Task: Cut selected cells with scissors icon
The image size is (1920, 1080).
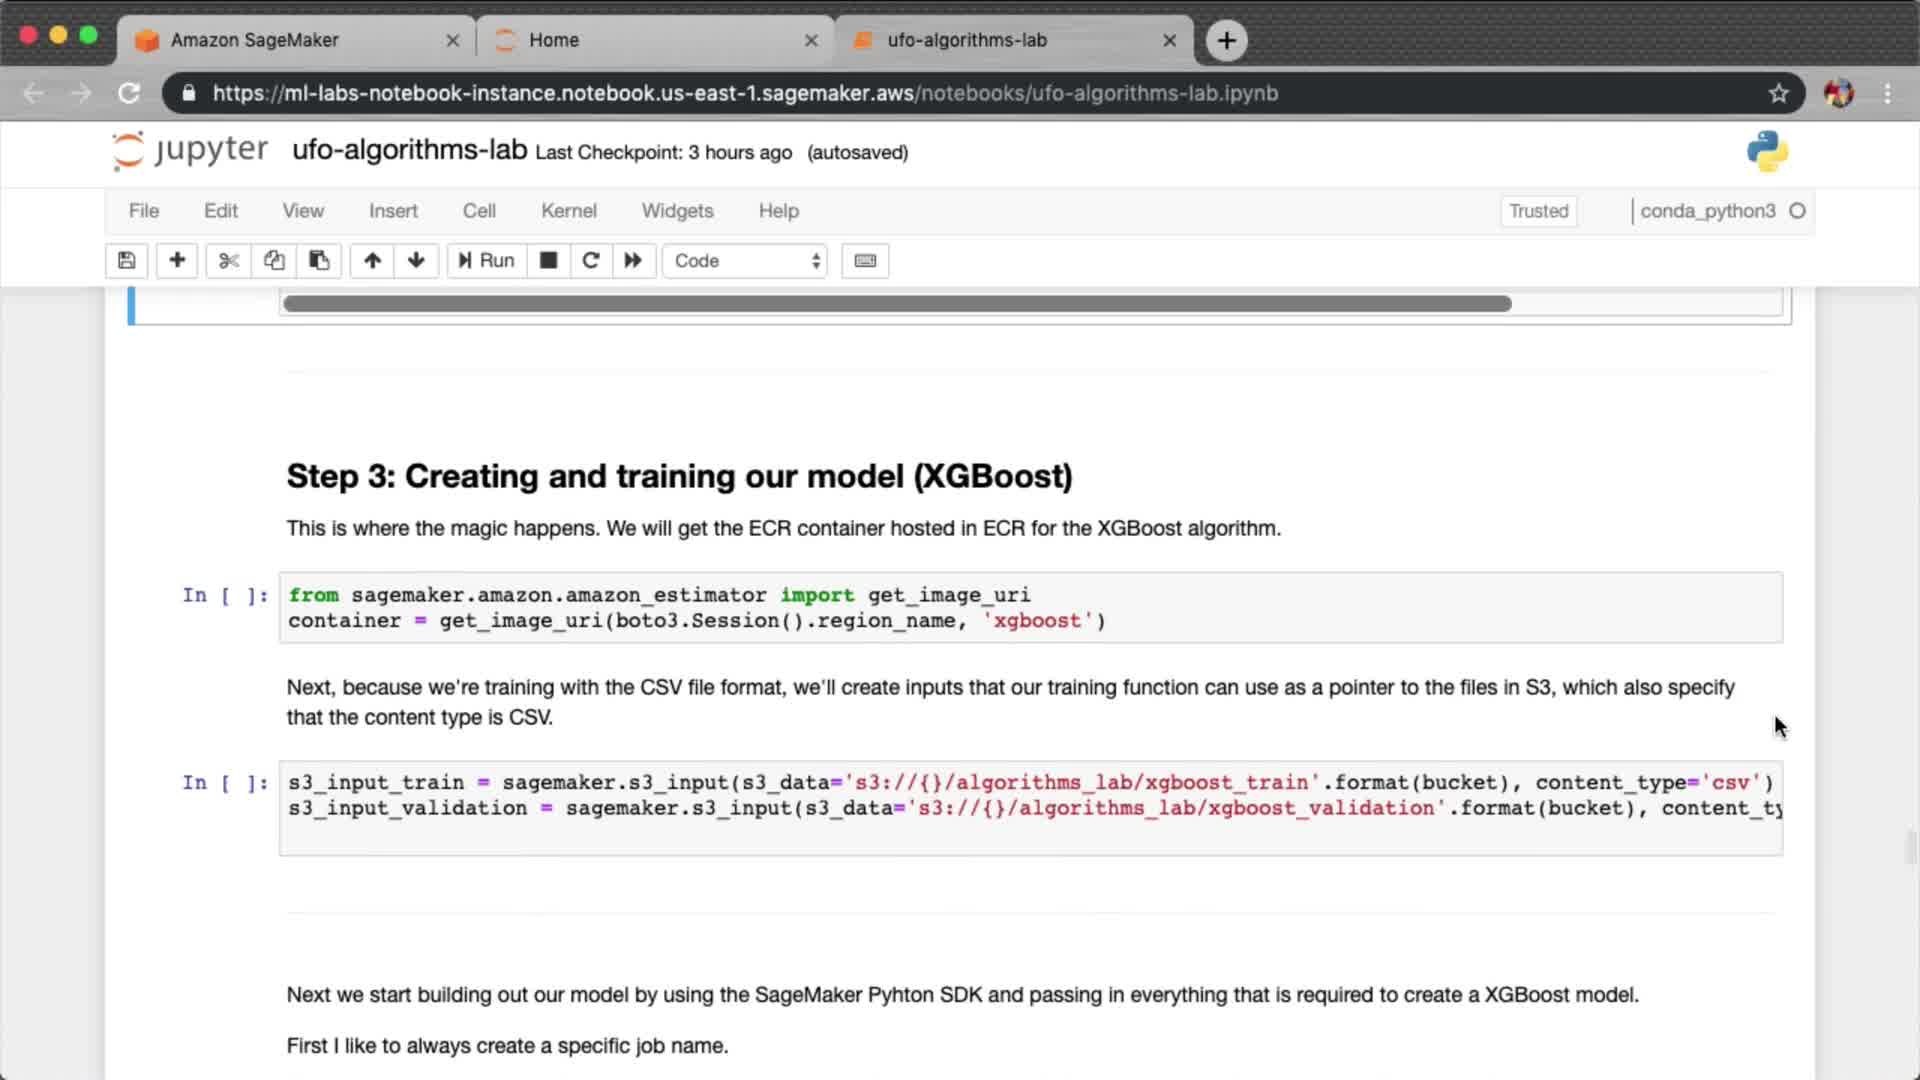Action: 229,261
